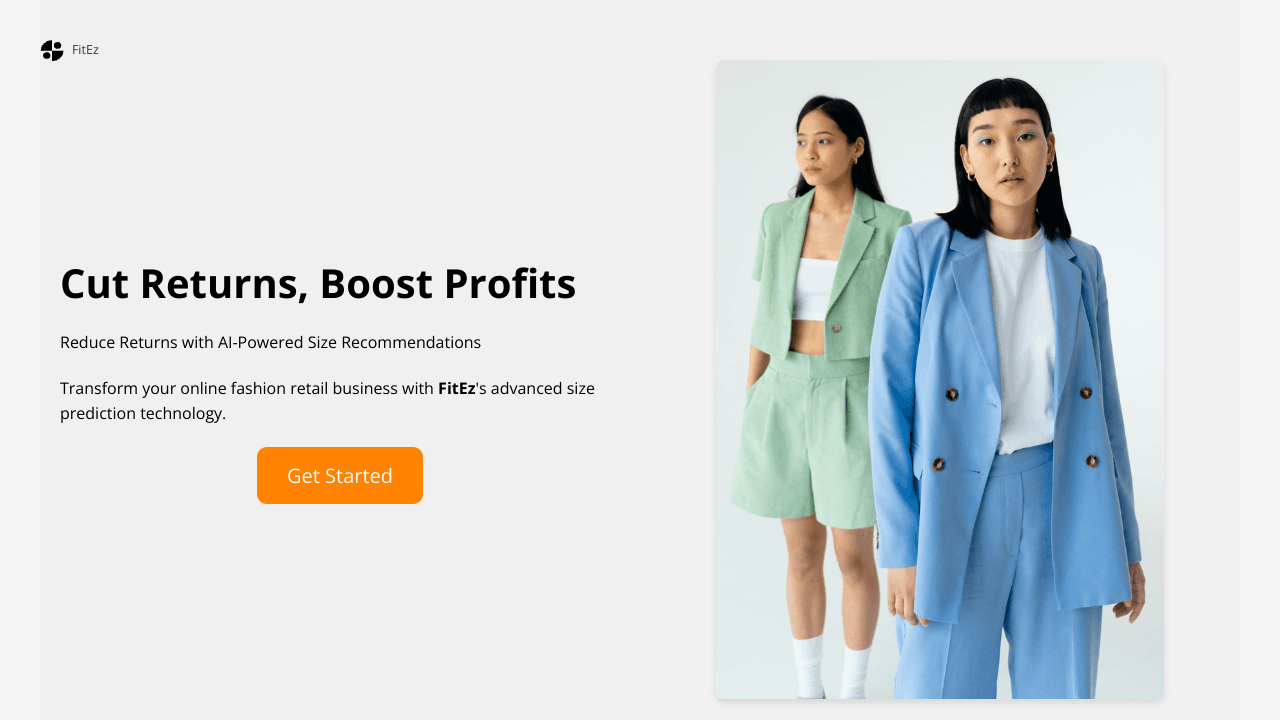Screen dimensions: 1280x720
Task: Click the white socks in the photo
Action: [831, 667]
